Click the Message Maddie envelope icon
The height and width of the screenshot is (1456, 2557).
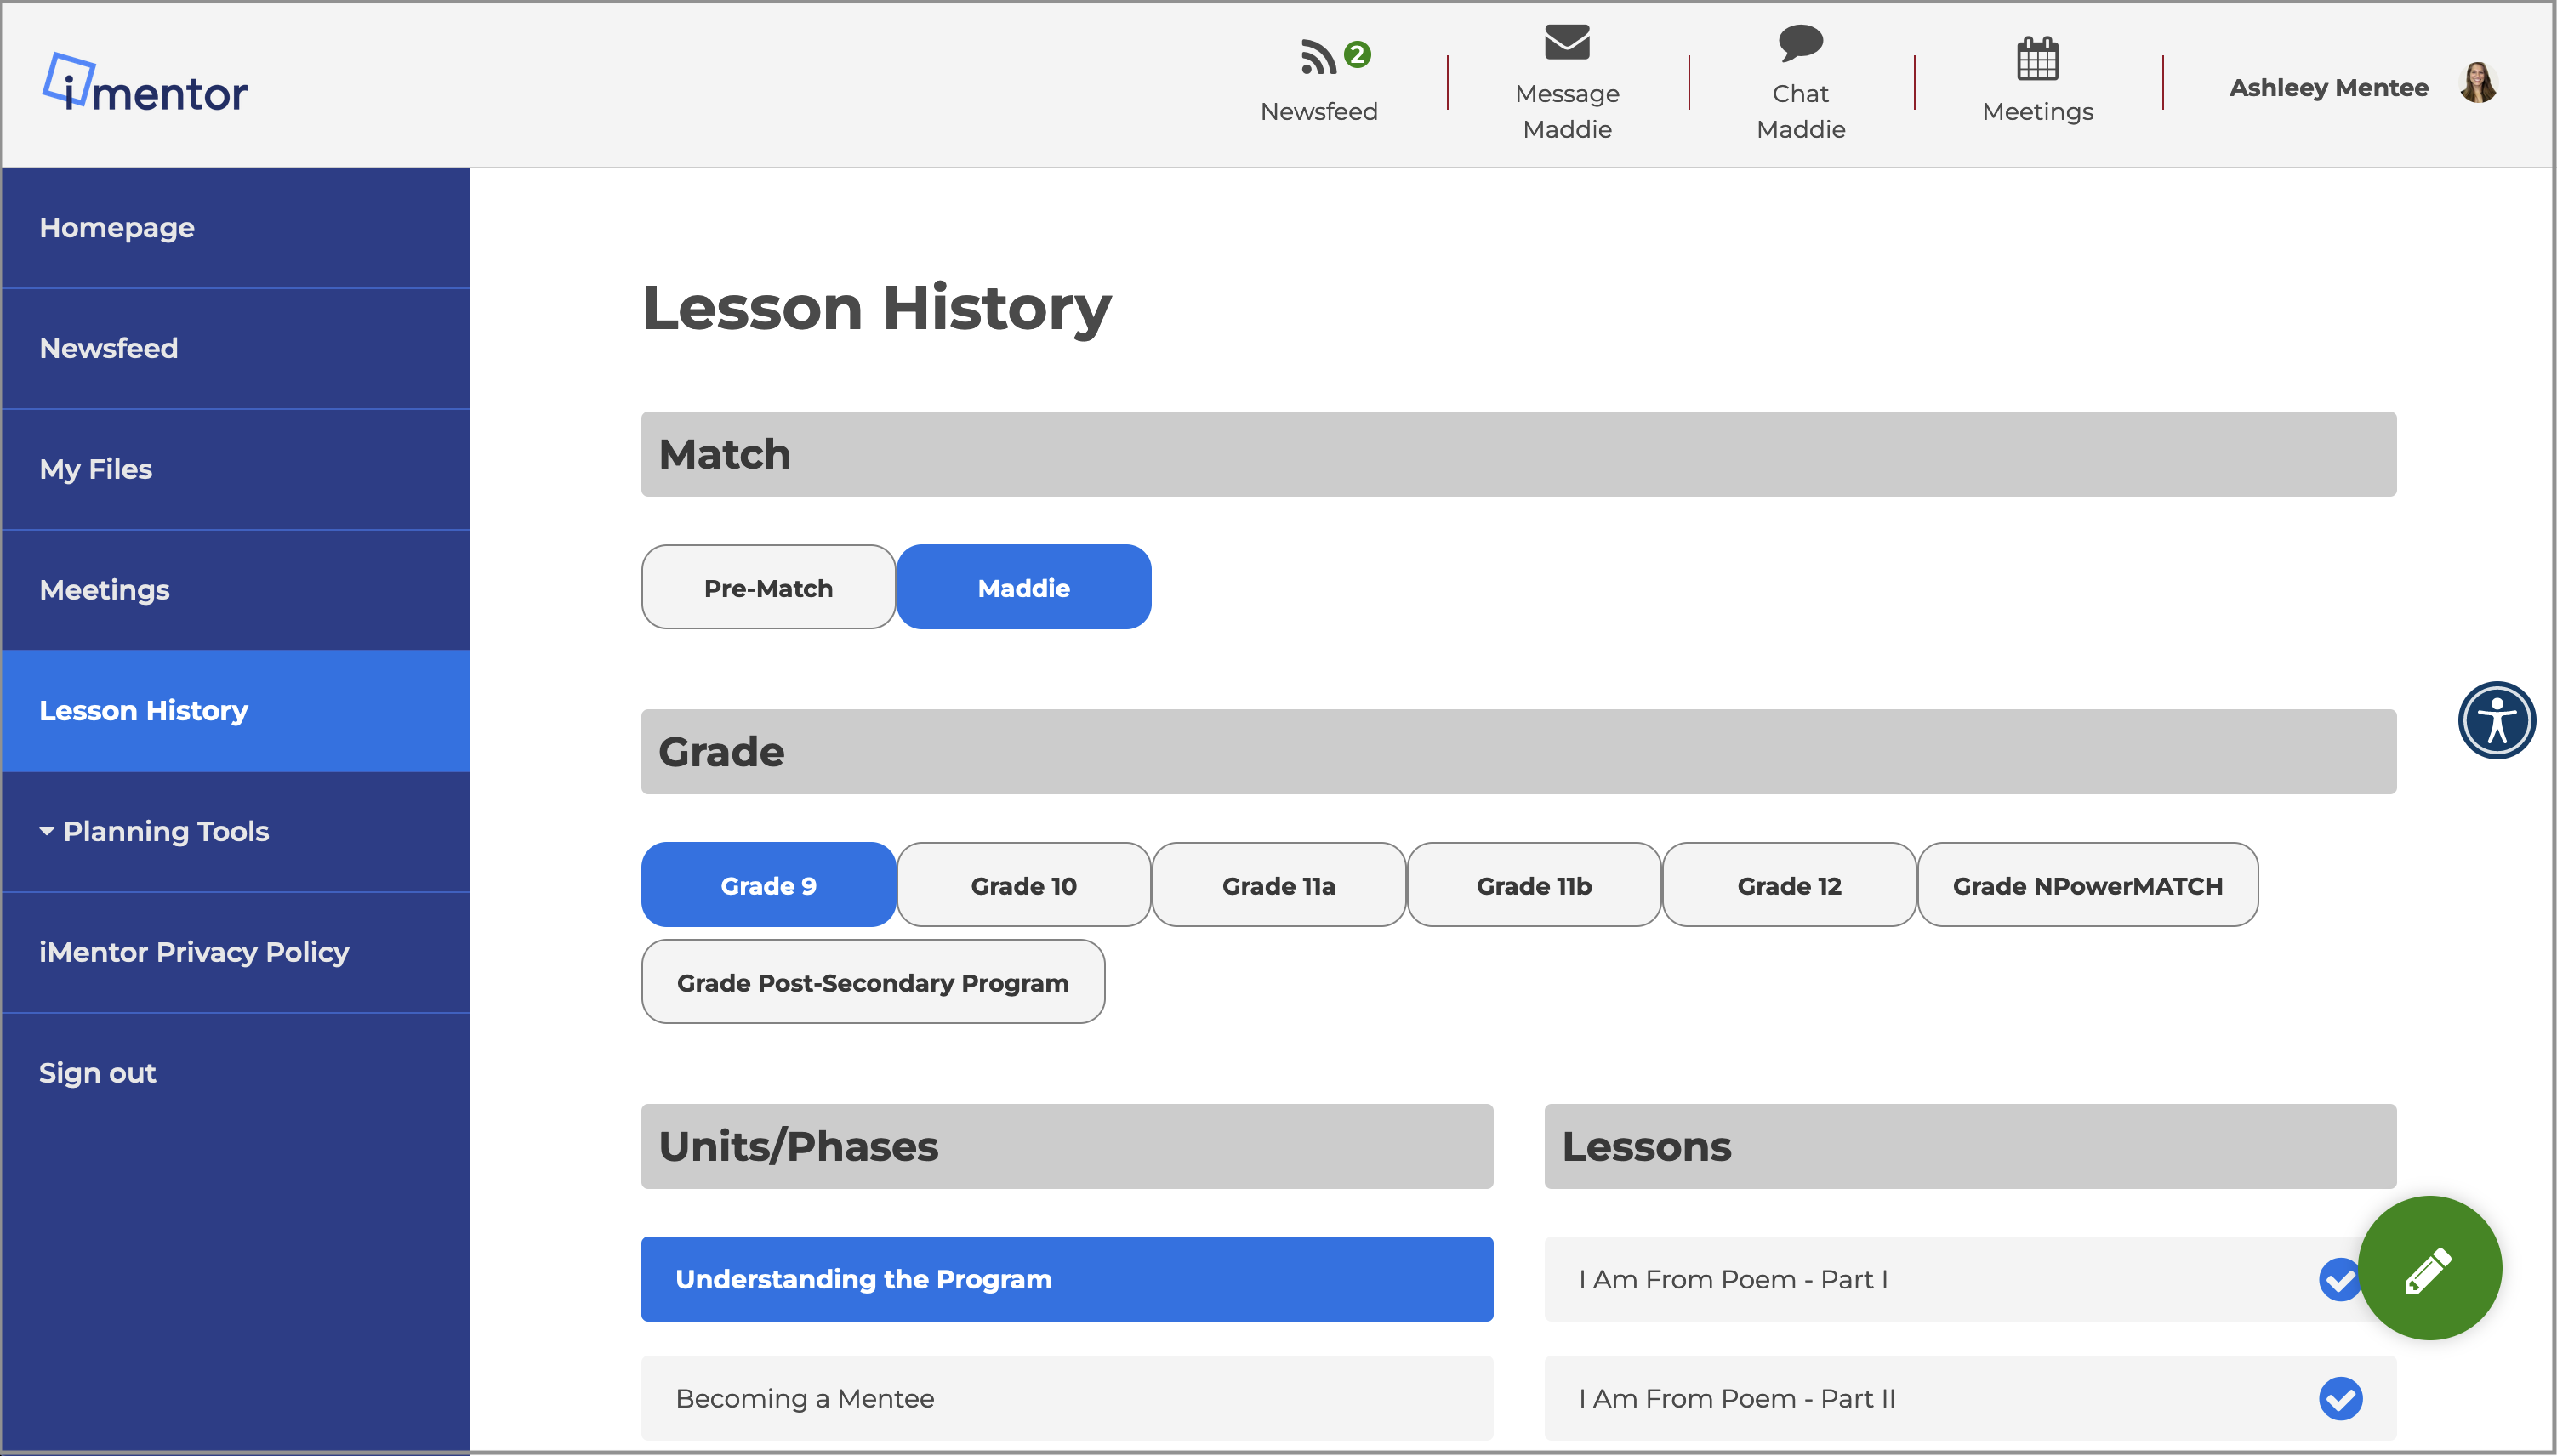[x=1566, y=43]
